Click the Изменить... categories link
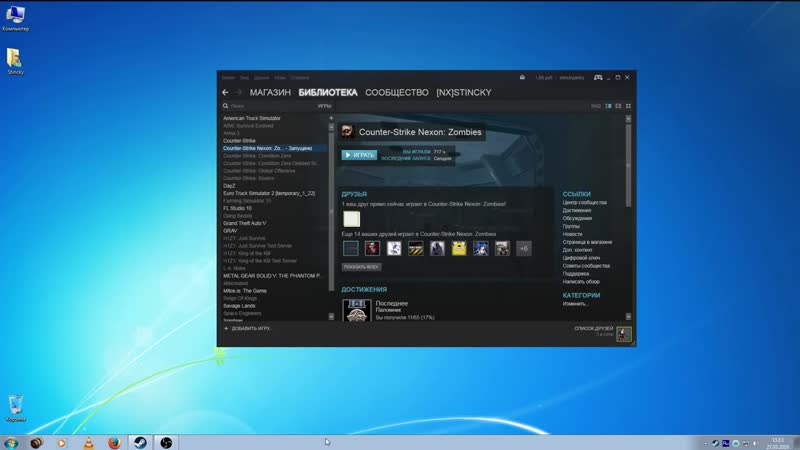The height and width of the screenshot is (450, 800). (576, 304)
